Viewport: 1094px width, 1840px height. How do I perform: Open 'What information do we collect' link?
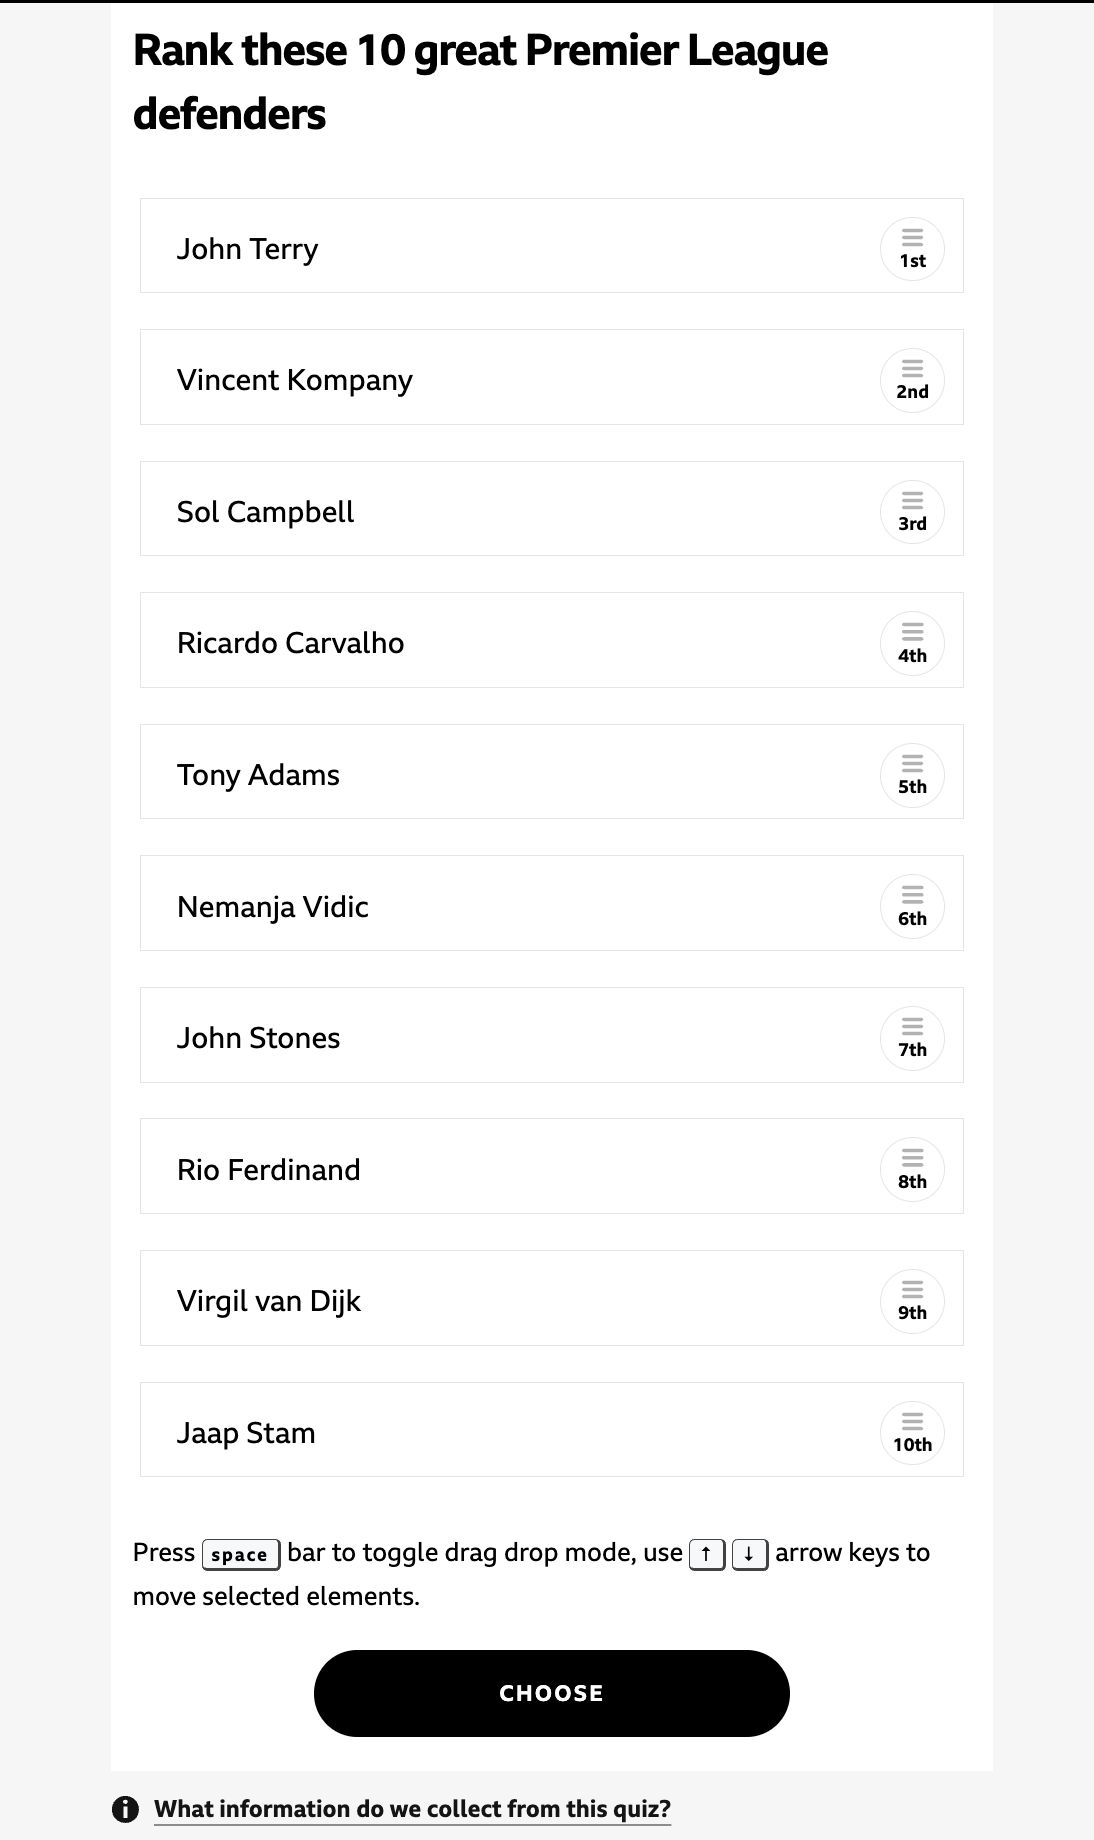tap(412, 1809)
